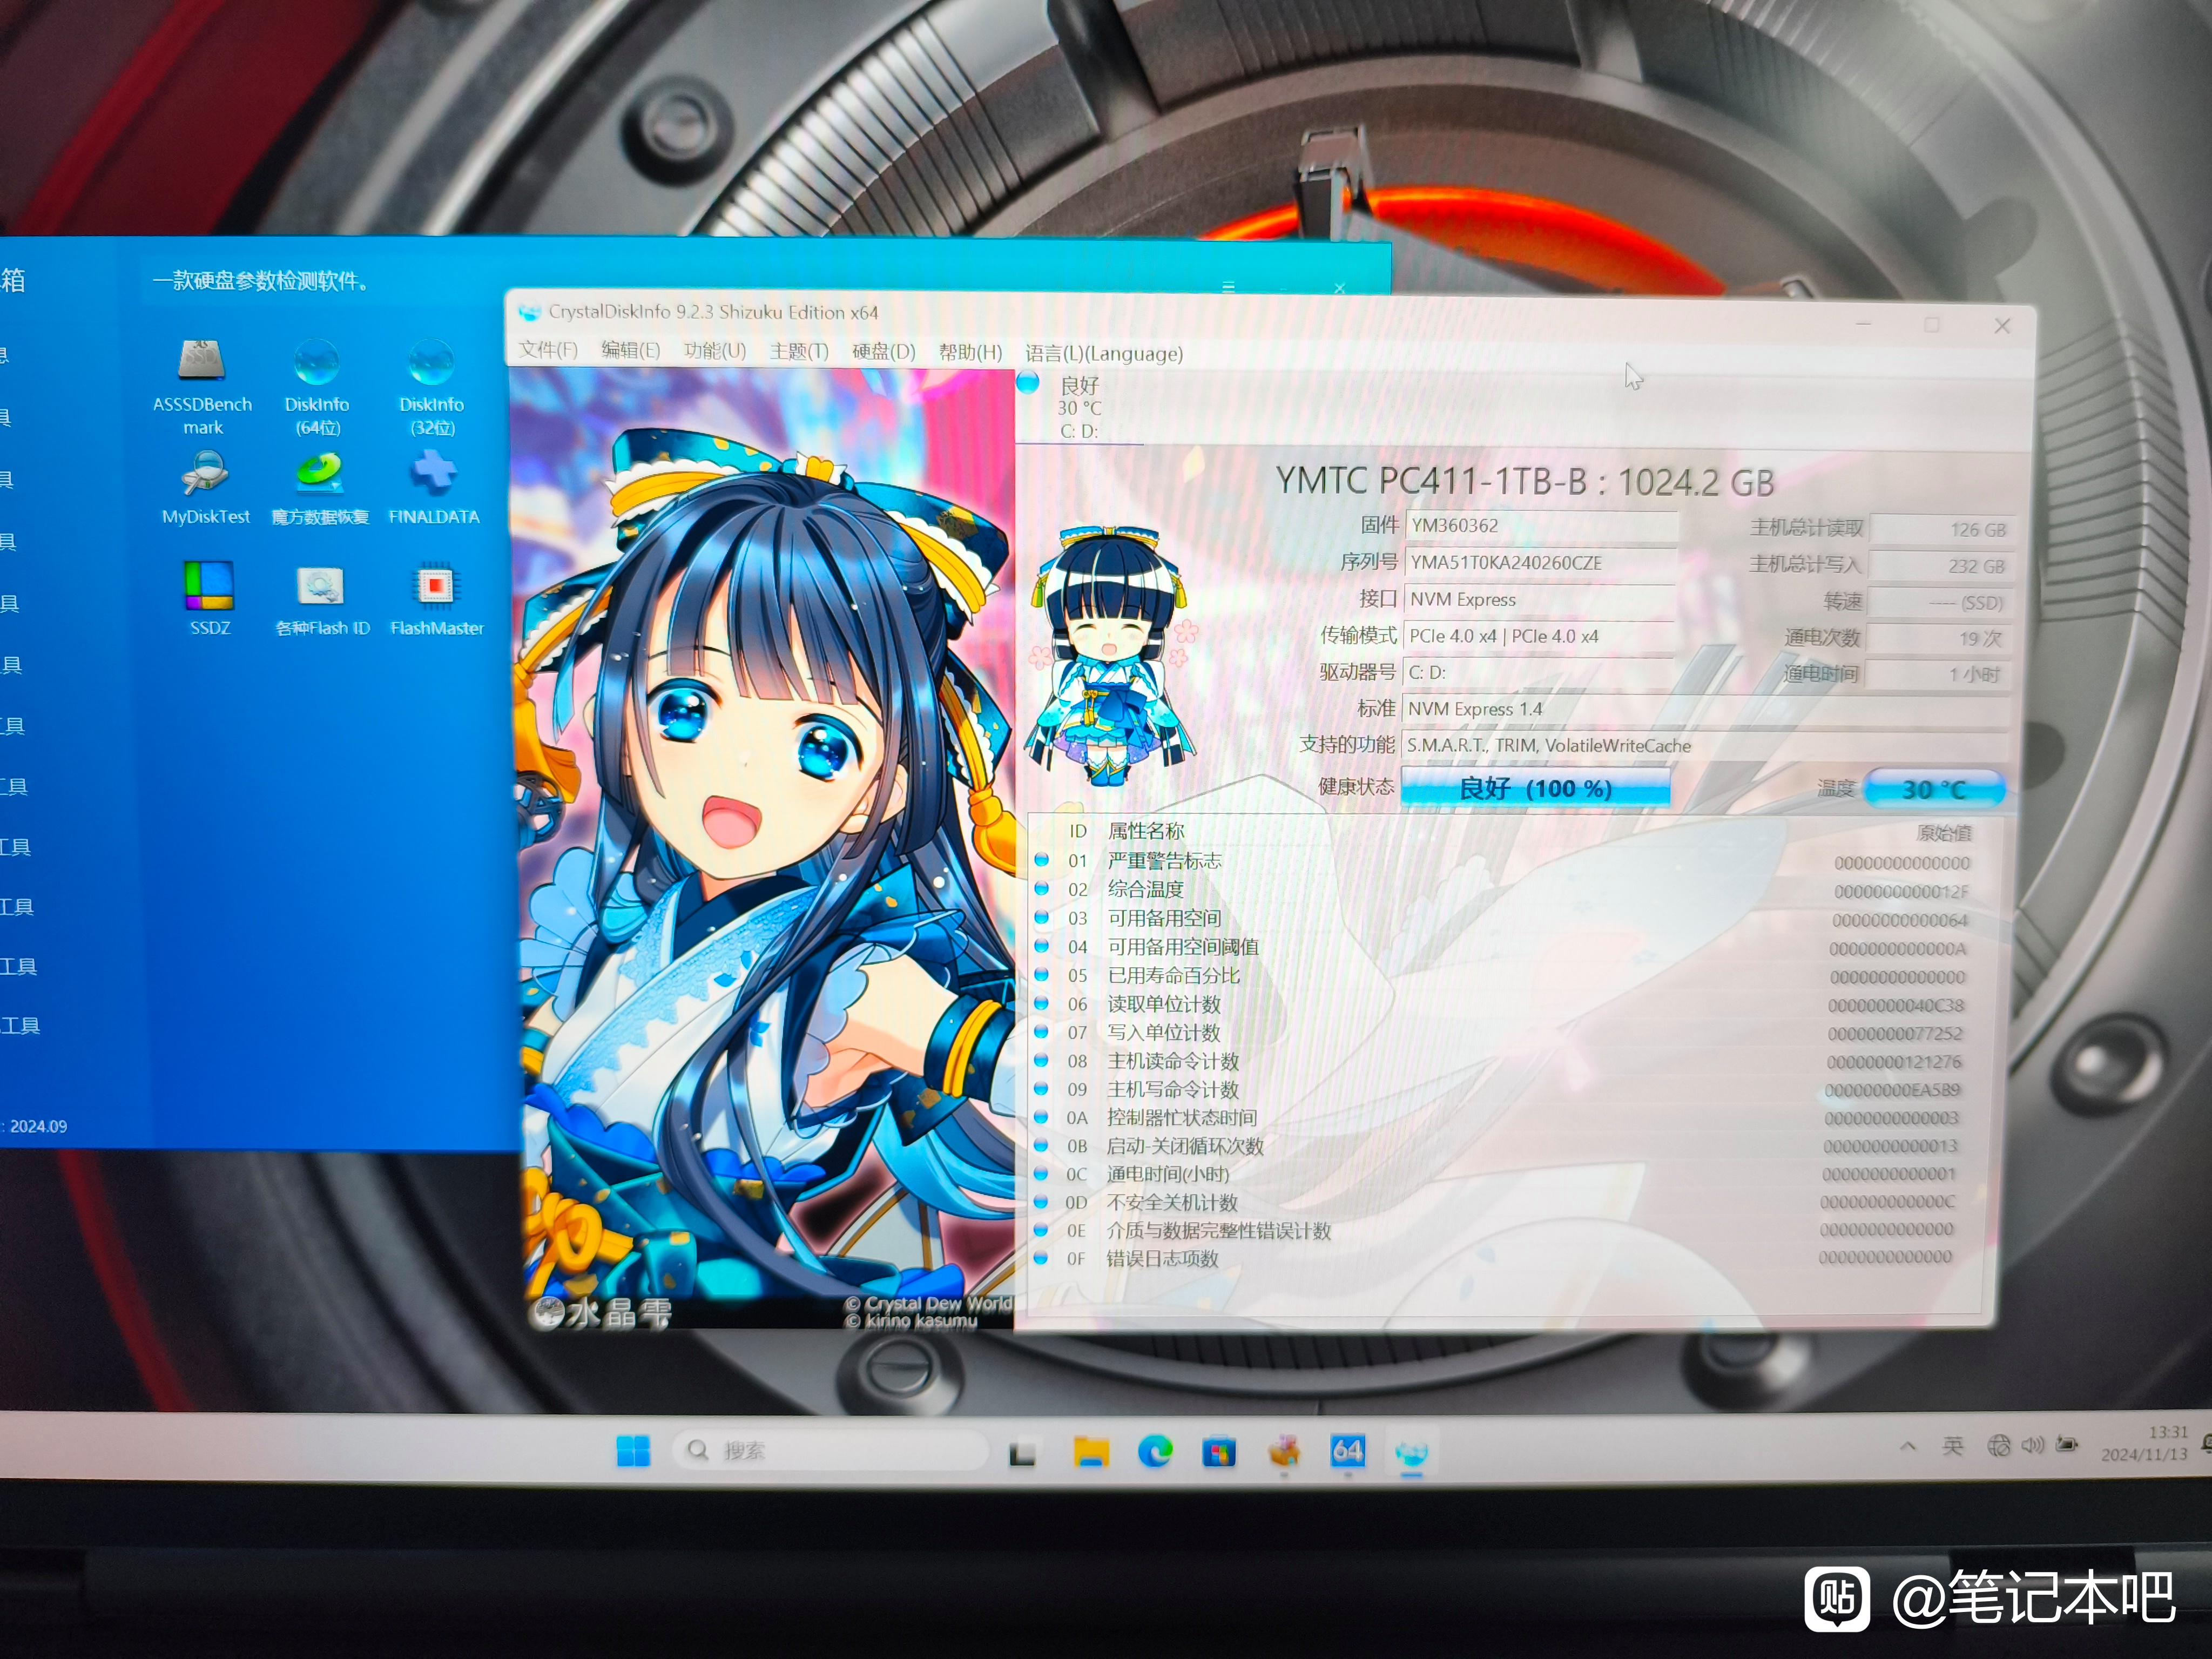Open DiskInfo (32位) in the toolbox window
Viewport: 2212px width, 1659px height.
pyautogui.click(x=432, y=388)
